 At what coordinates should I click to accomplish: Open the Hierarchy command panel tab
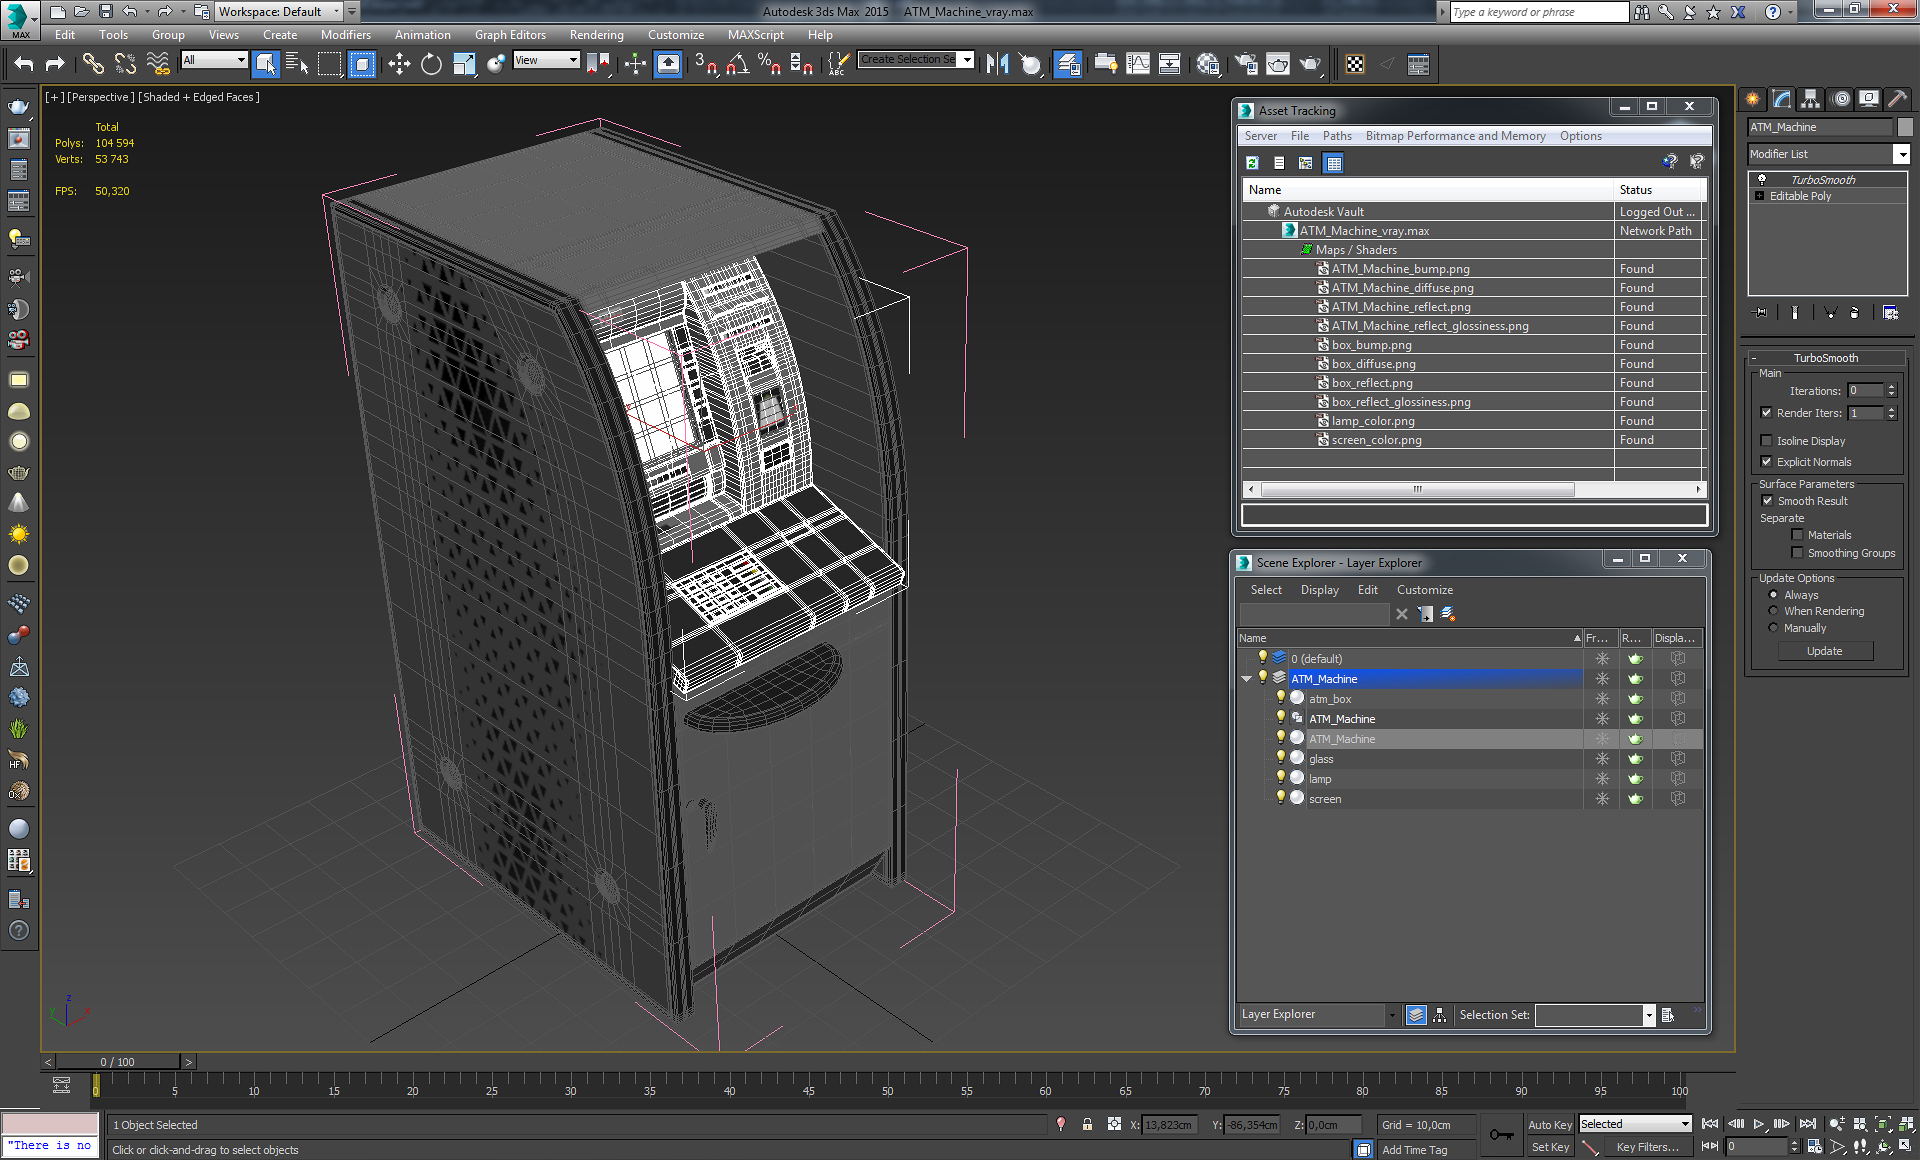[x=1810, y=98]
